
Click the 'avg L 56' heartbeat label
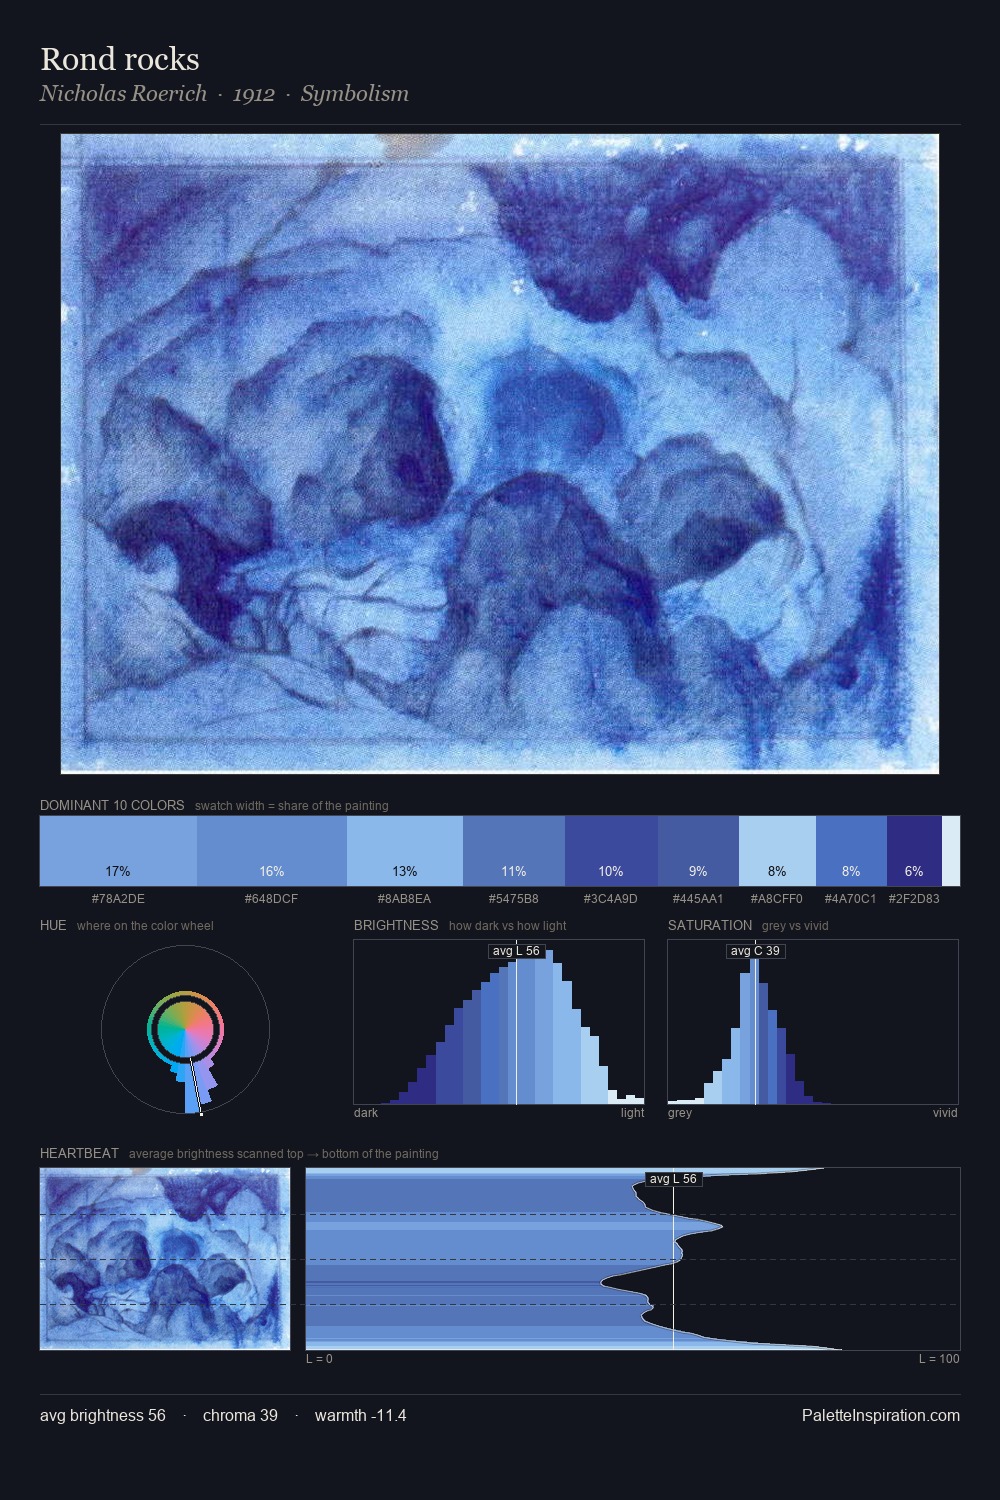(x=673, y=1179)
